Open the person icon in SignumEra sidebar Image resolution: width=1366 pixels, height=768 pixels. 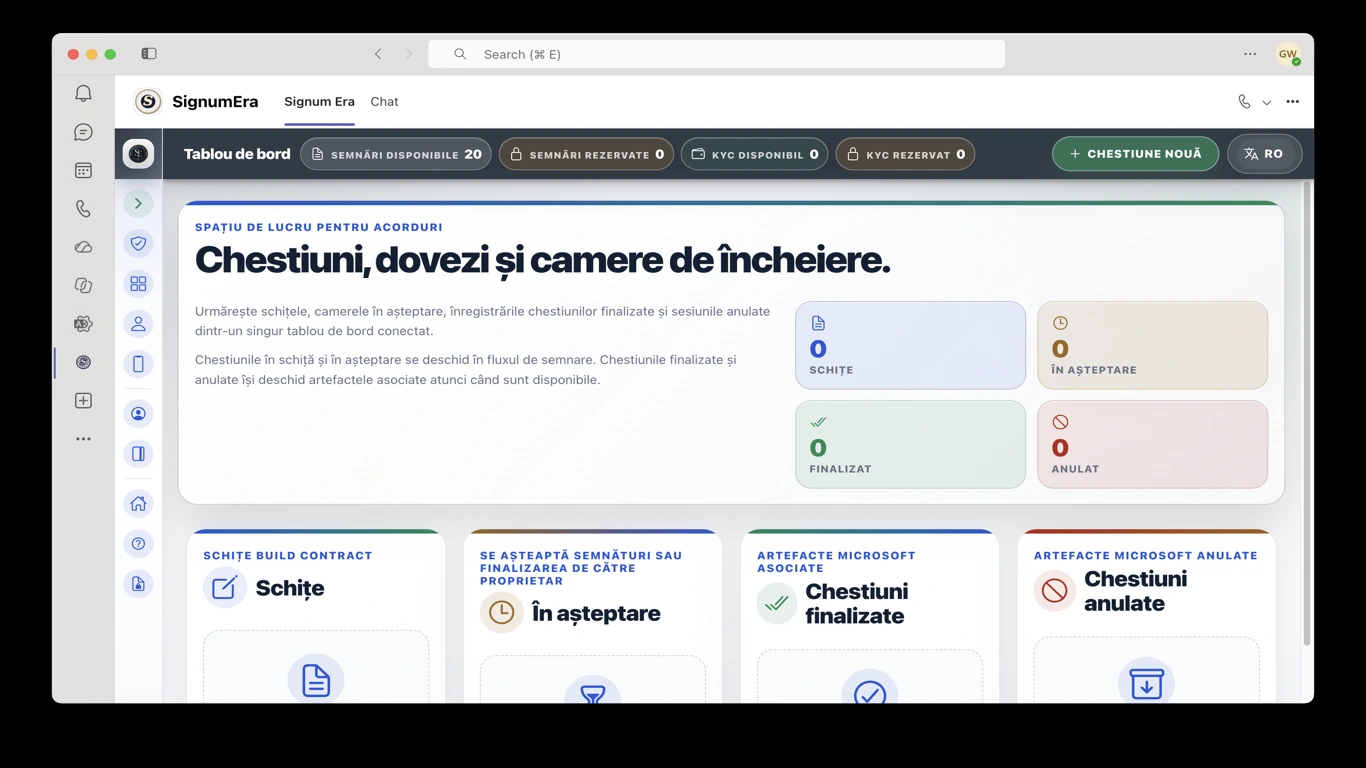point(138,323)
